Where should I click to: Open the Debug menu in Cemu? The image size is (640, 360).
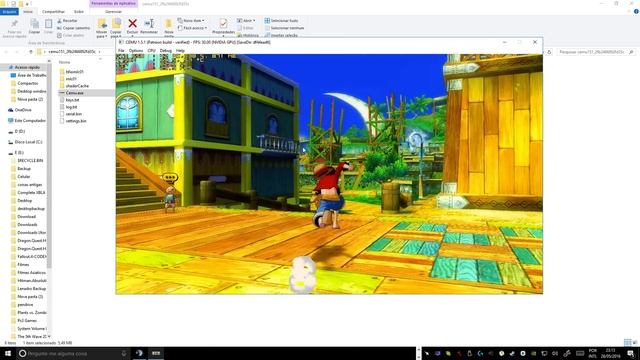166,51
